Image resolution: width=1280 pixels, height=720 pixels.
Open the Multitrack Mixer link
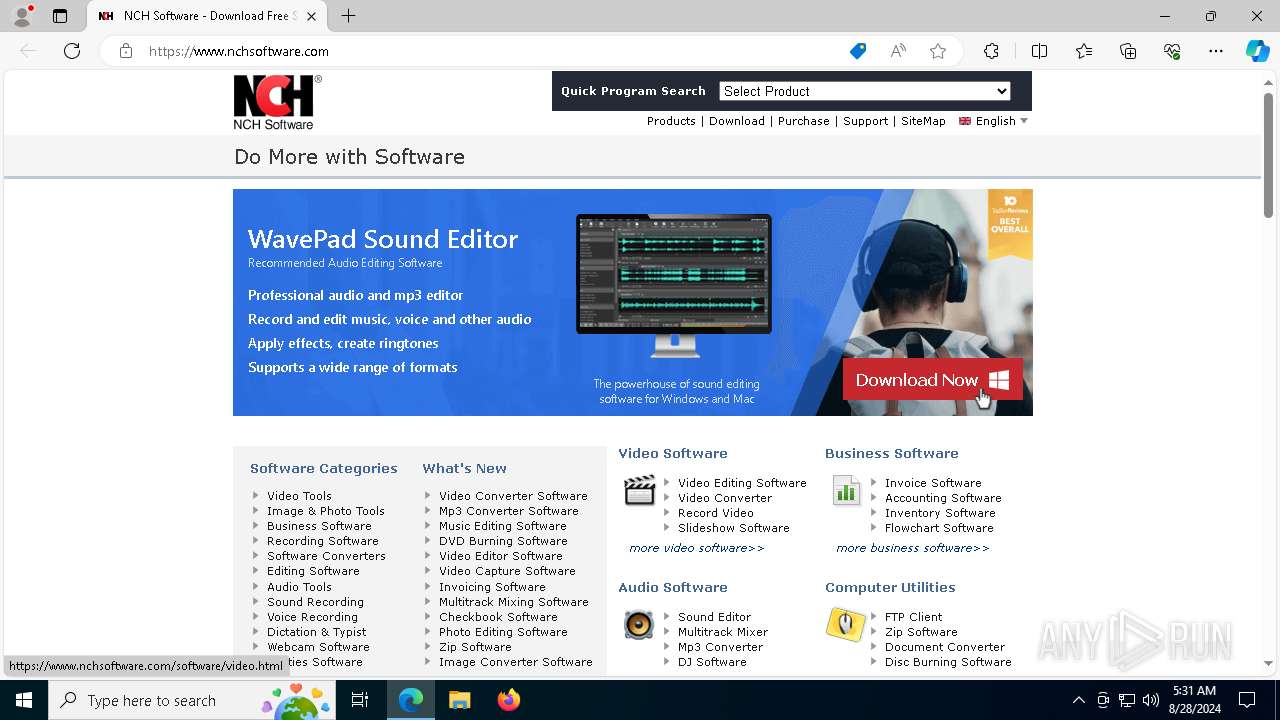pyautogui.click(x=723, y=632)
